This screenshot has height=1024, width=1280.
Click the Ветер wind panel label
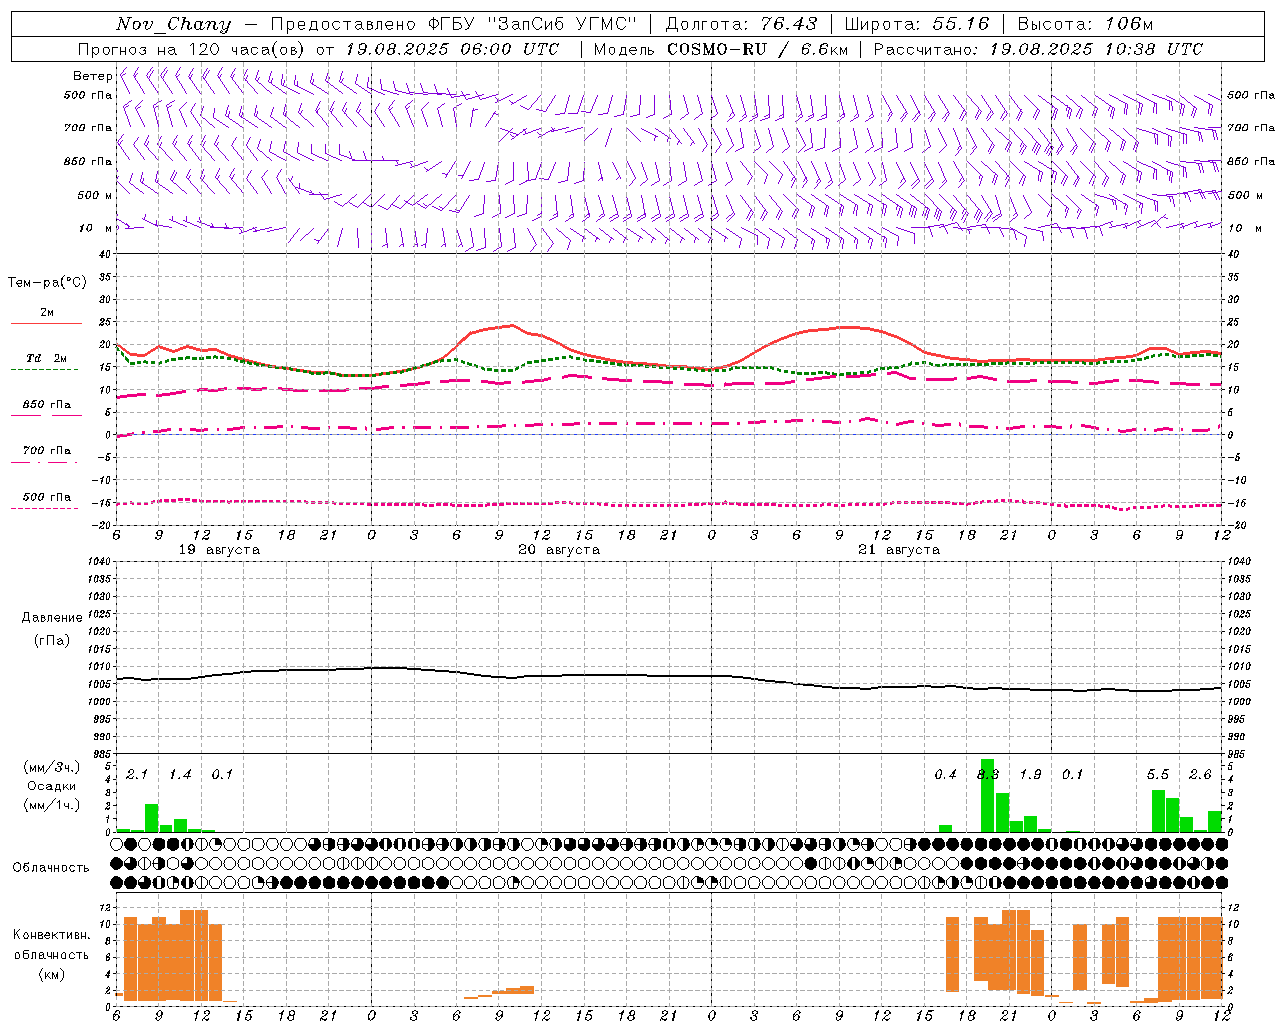pos(92,76)
